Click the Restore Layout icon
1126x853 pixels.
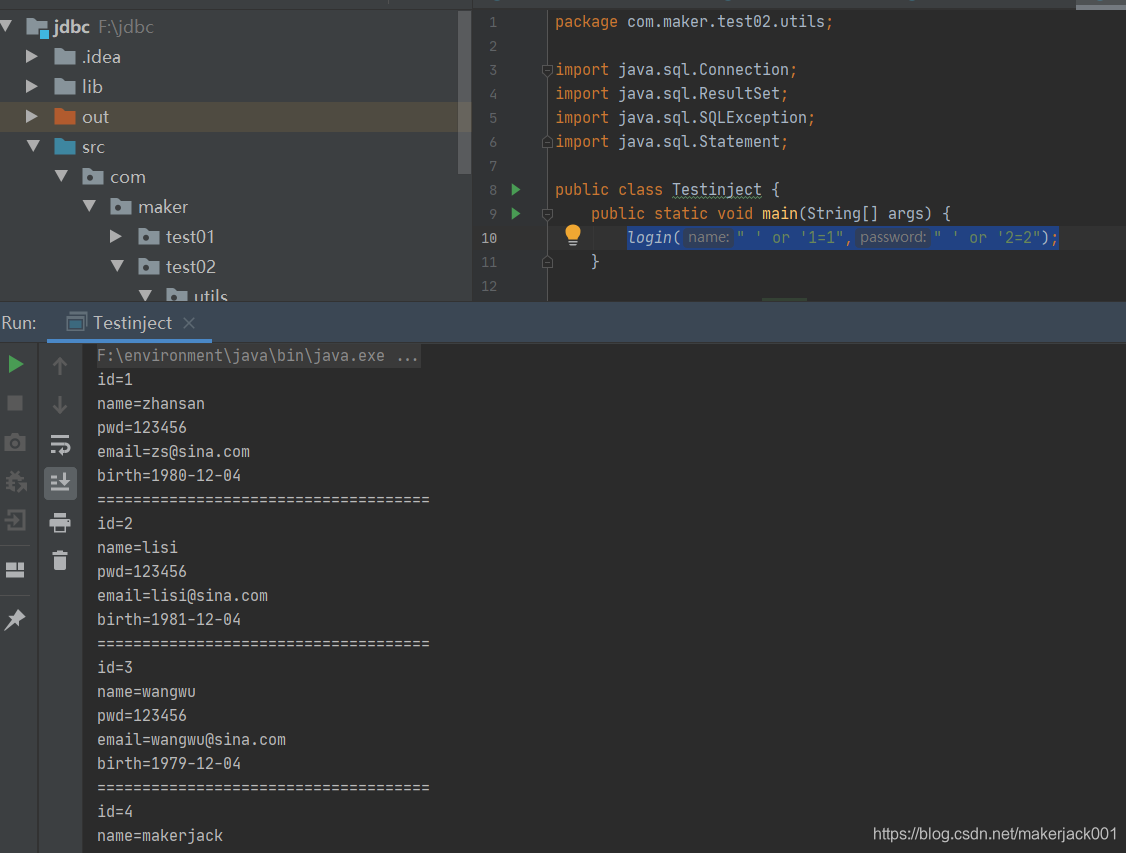pyautogui.click(x=15, y=570)
